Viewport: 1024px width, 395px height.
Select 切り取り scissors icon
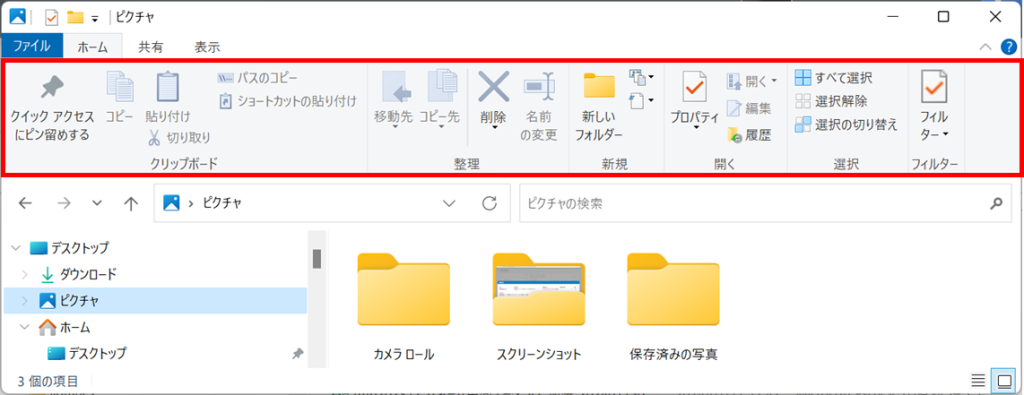point(154,138)
